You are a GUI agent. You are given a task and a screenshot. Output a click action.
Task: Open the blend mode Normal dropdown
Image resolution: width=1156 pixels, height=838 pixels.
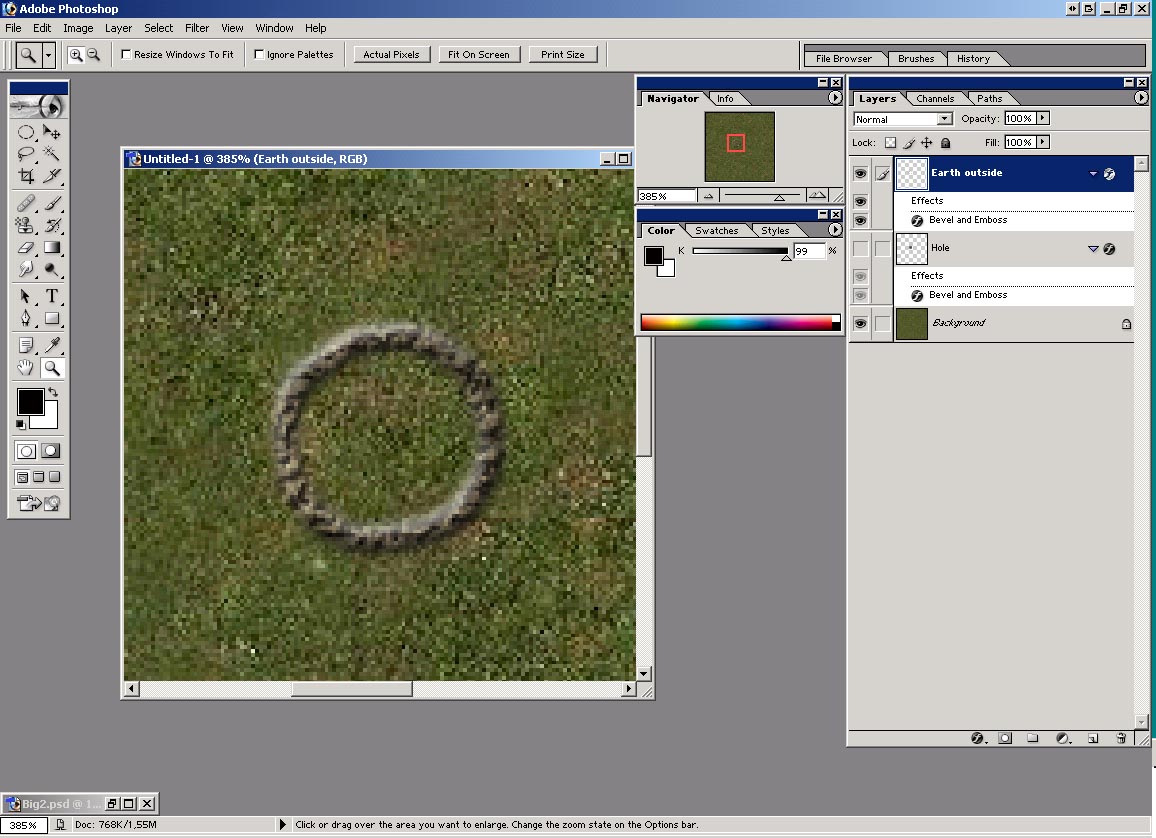pos(944,119)
